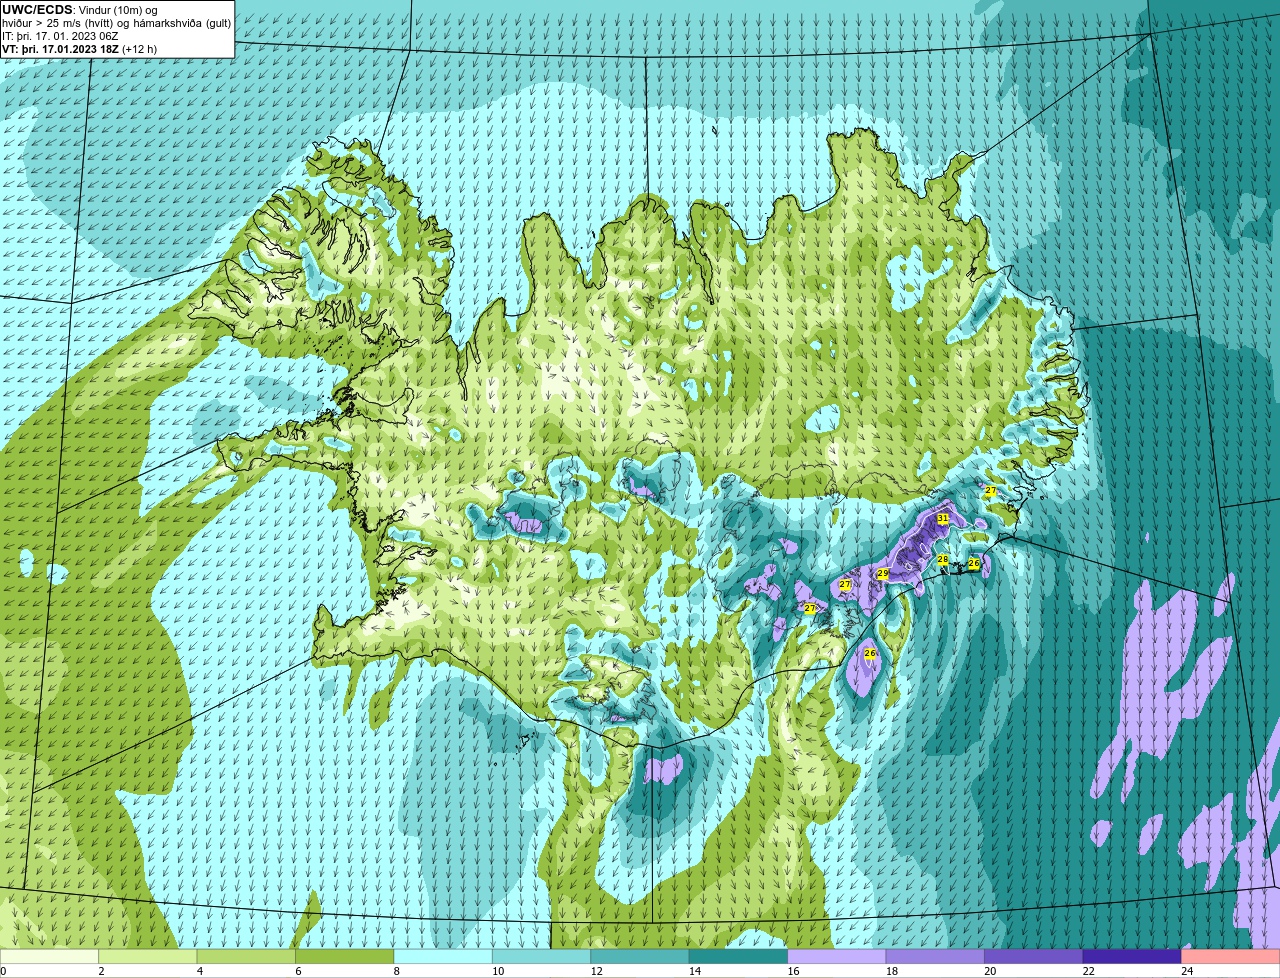Click the 'IT: þri. 17. 01. 2023 06Z' line
1280x978 pixels.
(x=60, y=36)
